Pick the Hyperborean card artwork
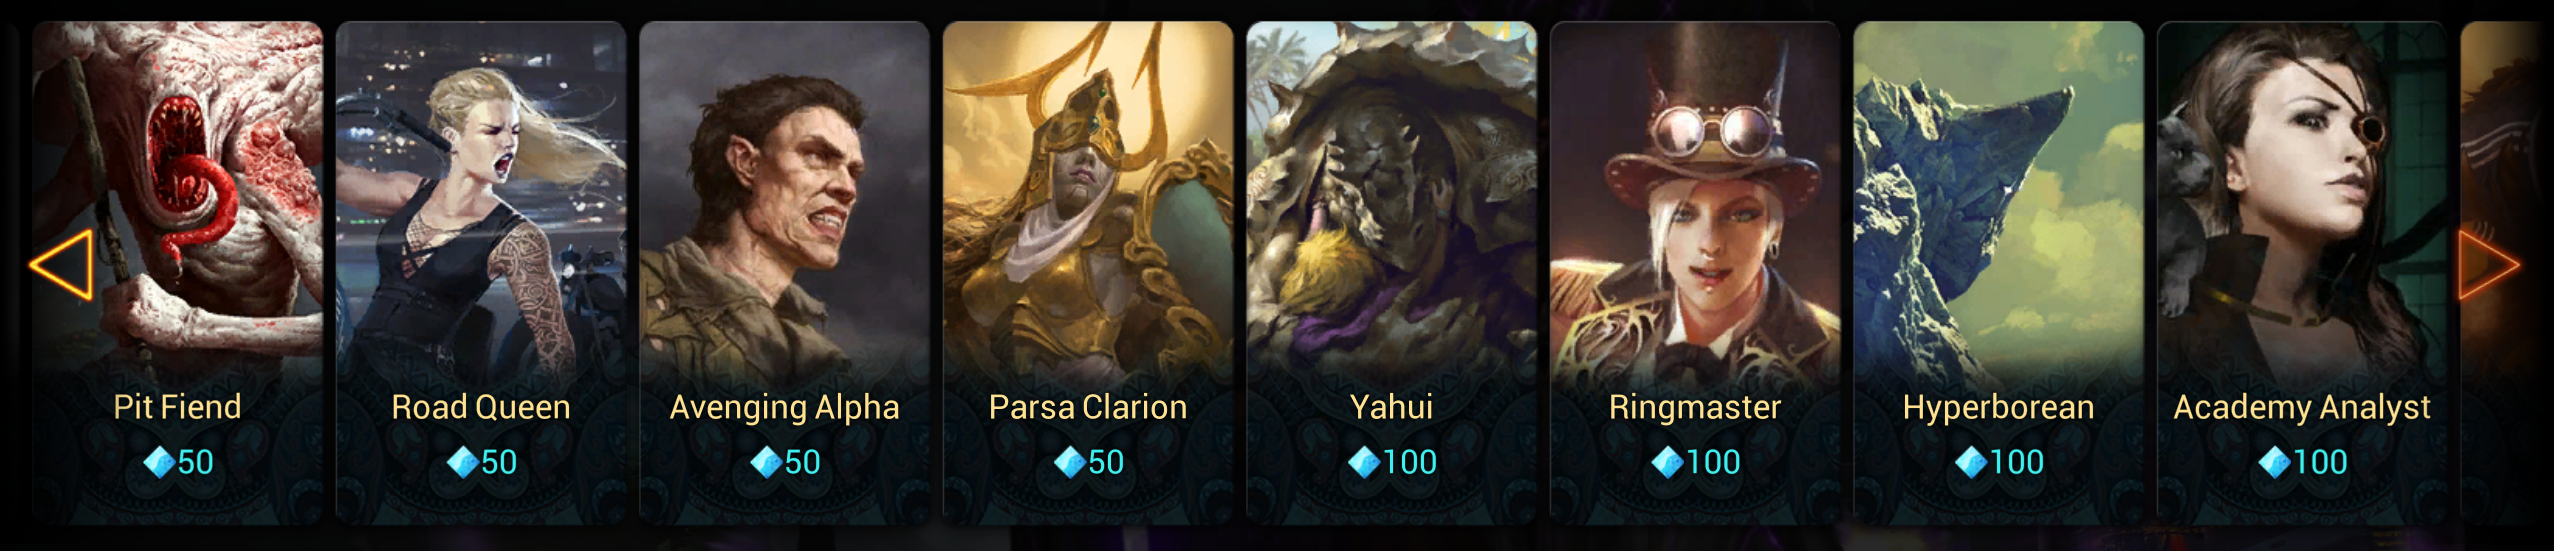 (x=1999, y=200)
